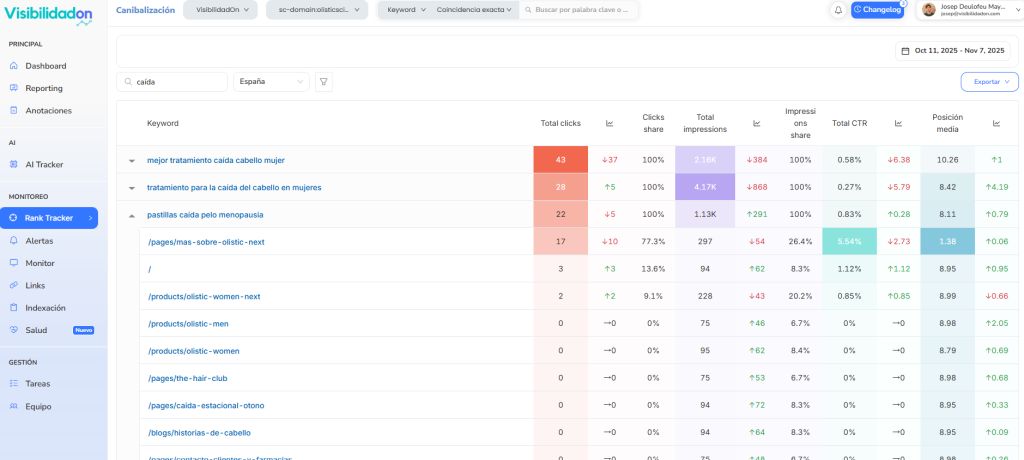
Task: Click the filter funnel icon
Action: tap(323, 82)
